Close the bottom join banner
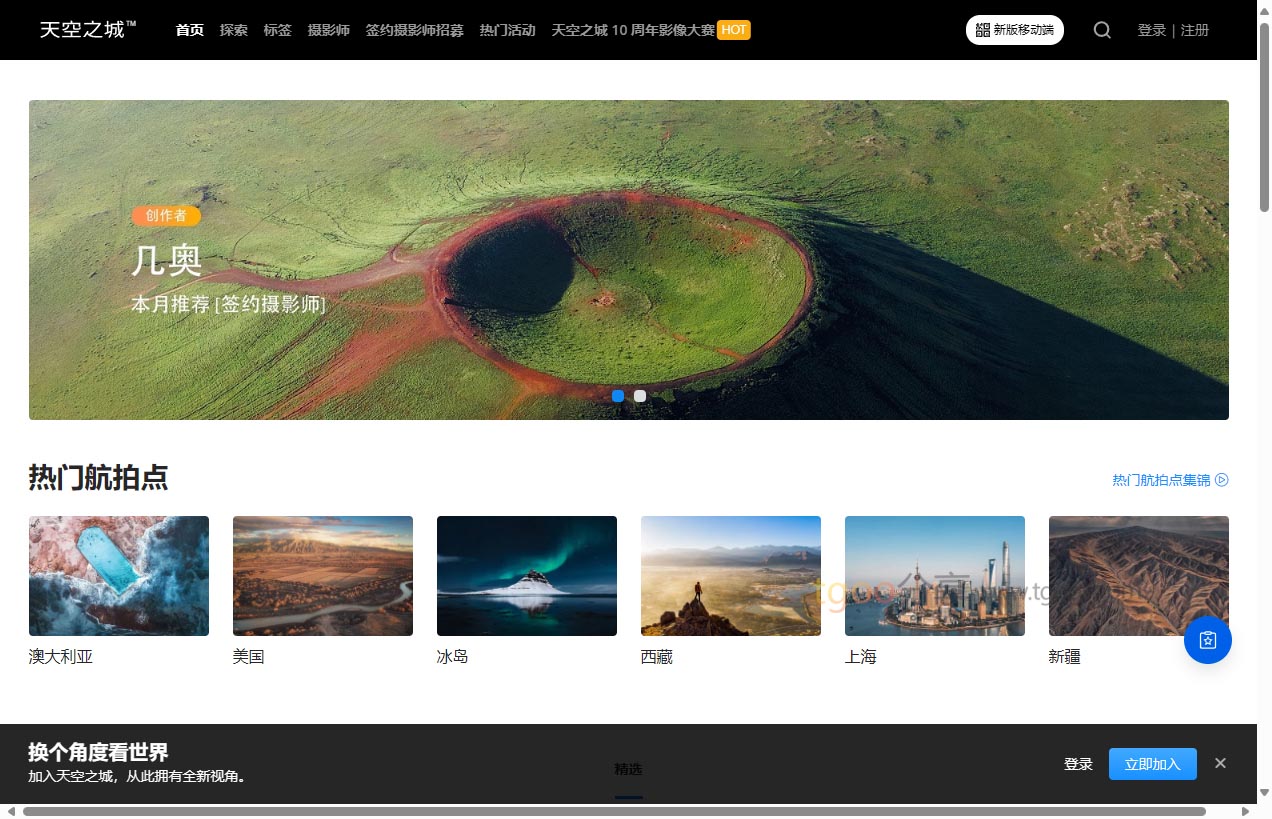Viewport: 1272px width, 819px height. (x=1220, y=763)
